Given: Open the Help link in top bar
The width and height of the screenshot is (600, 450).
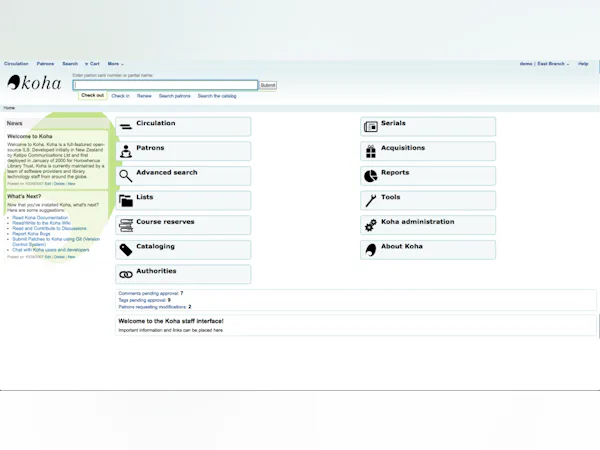Looking at the screenshot, I should click(583, 64).
